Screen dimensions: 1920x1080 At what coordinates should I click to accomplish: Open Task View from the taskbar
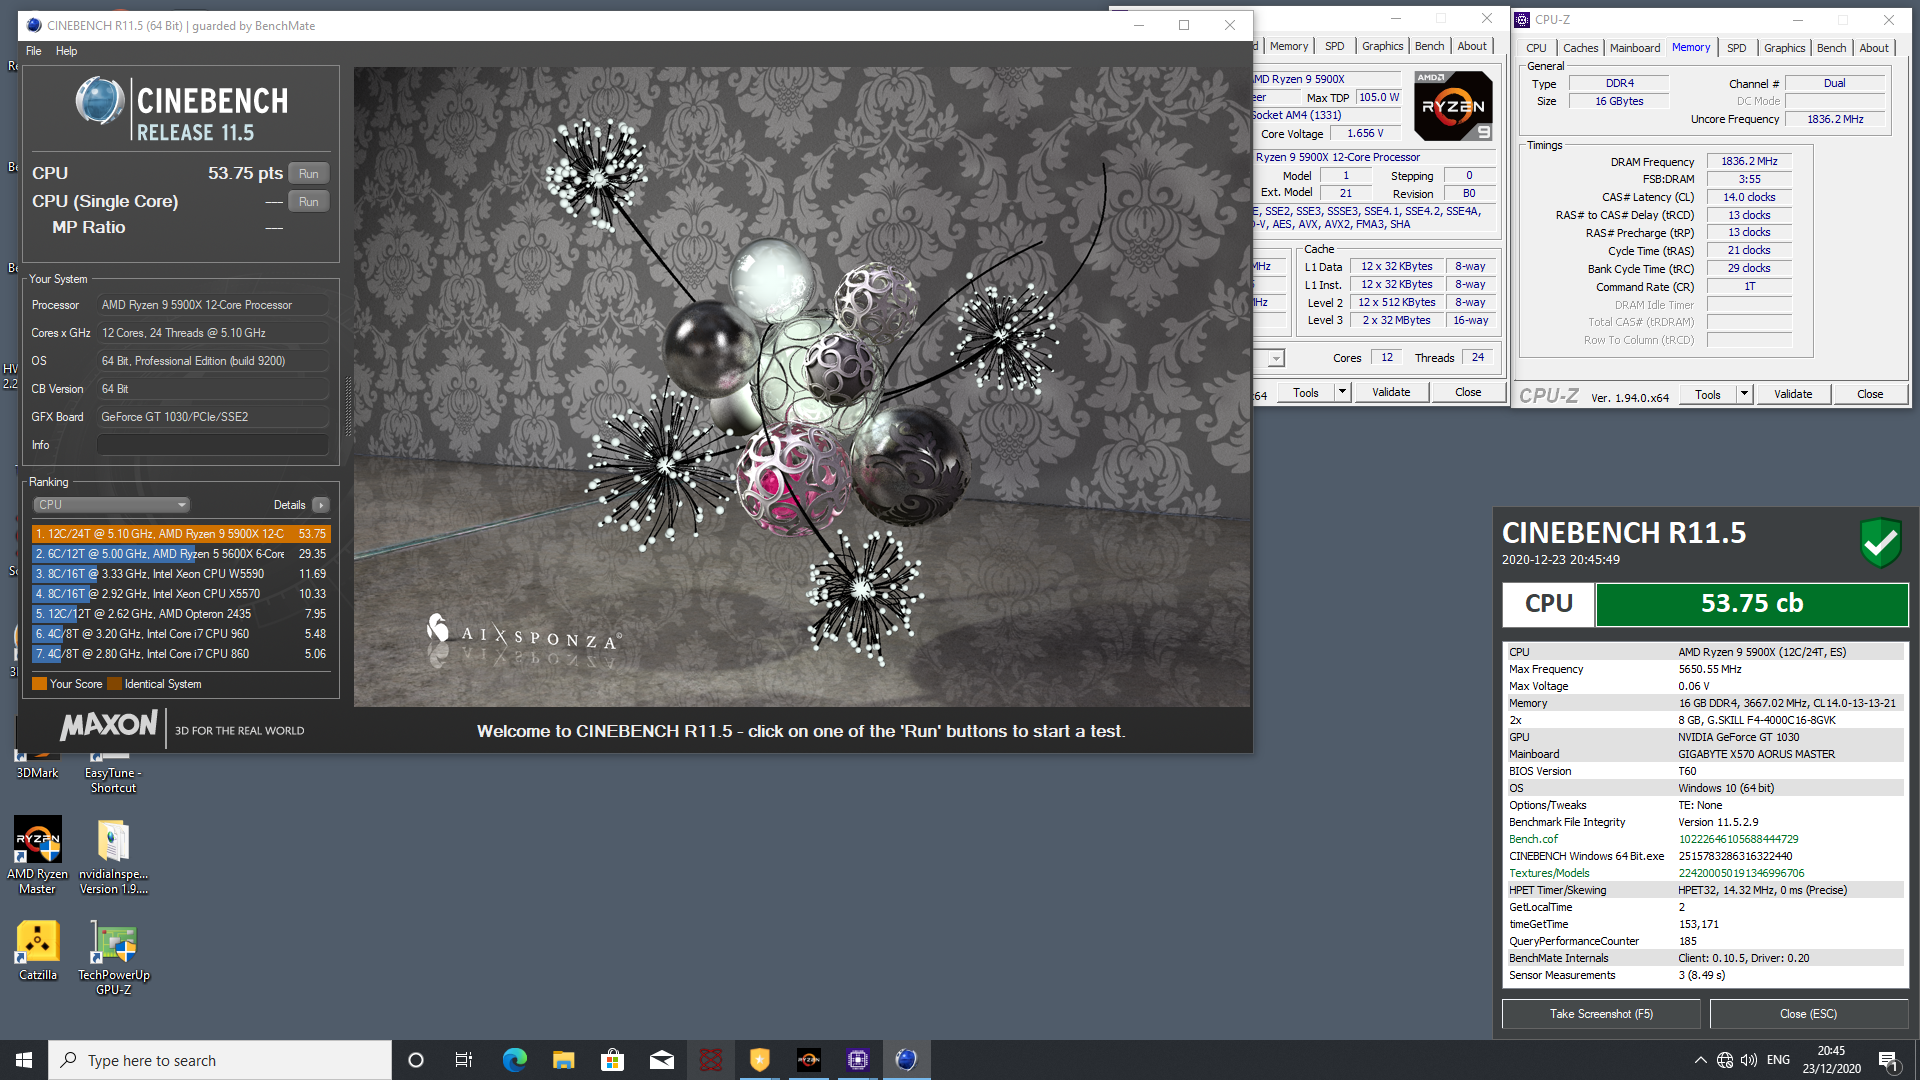tap(464, 1060)
